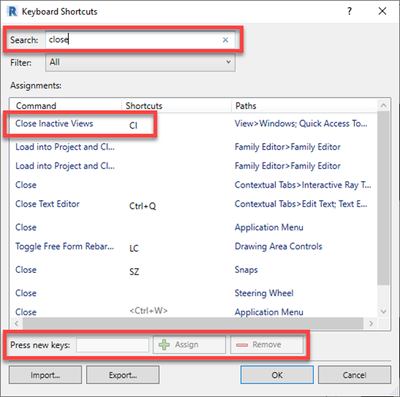The width and height of the screenshot is (400, 397).
Task: Select the Close Inactive Views command row
Action: 194,124
